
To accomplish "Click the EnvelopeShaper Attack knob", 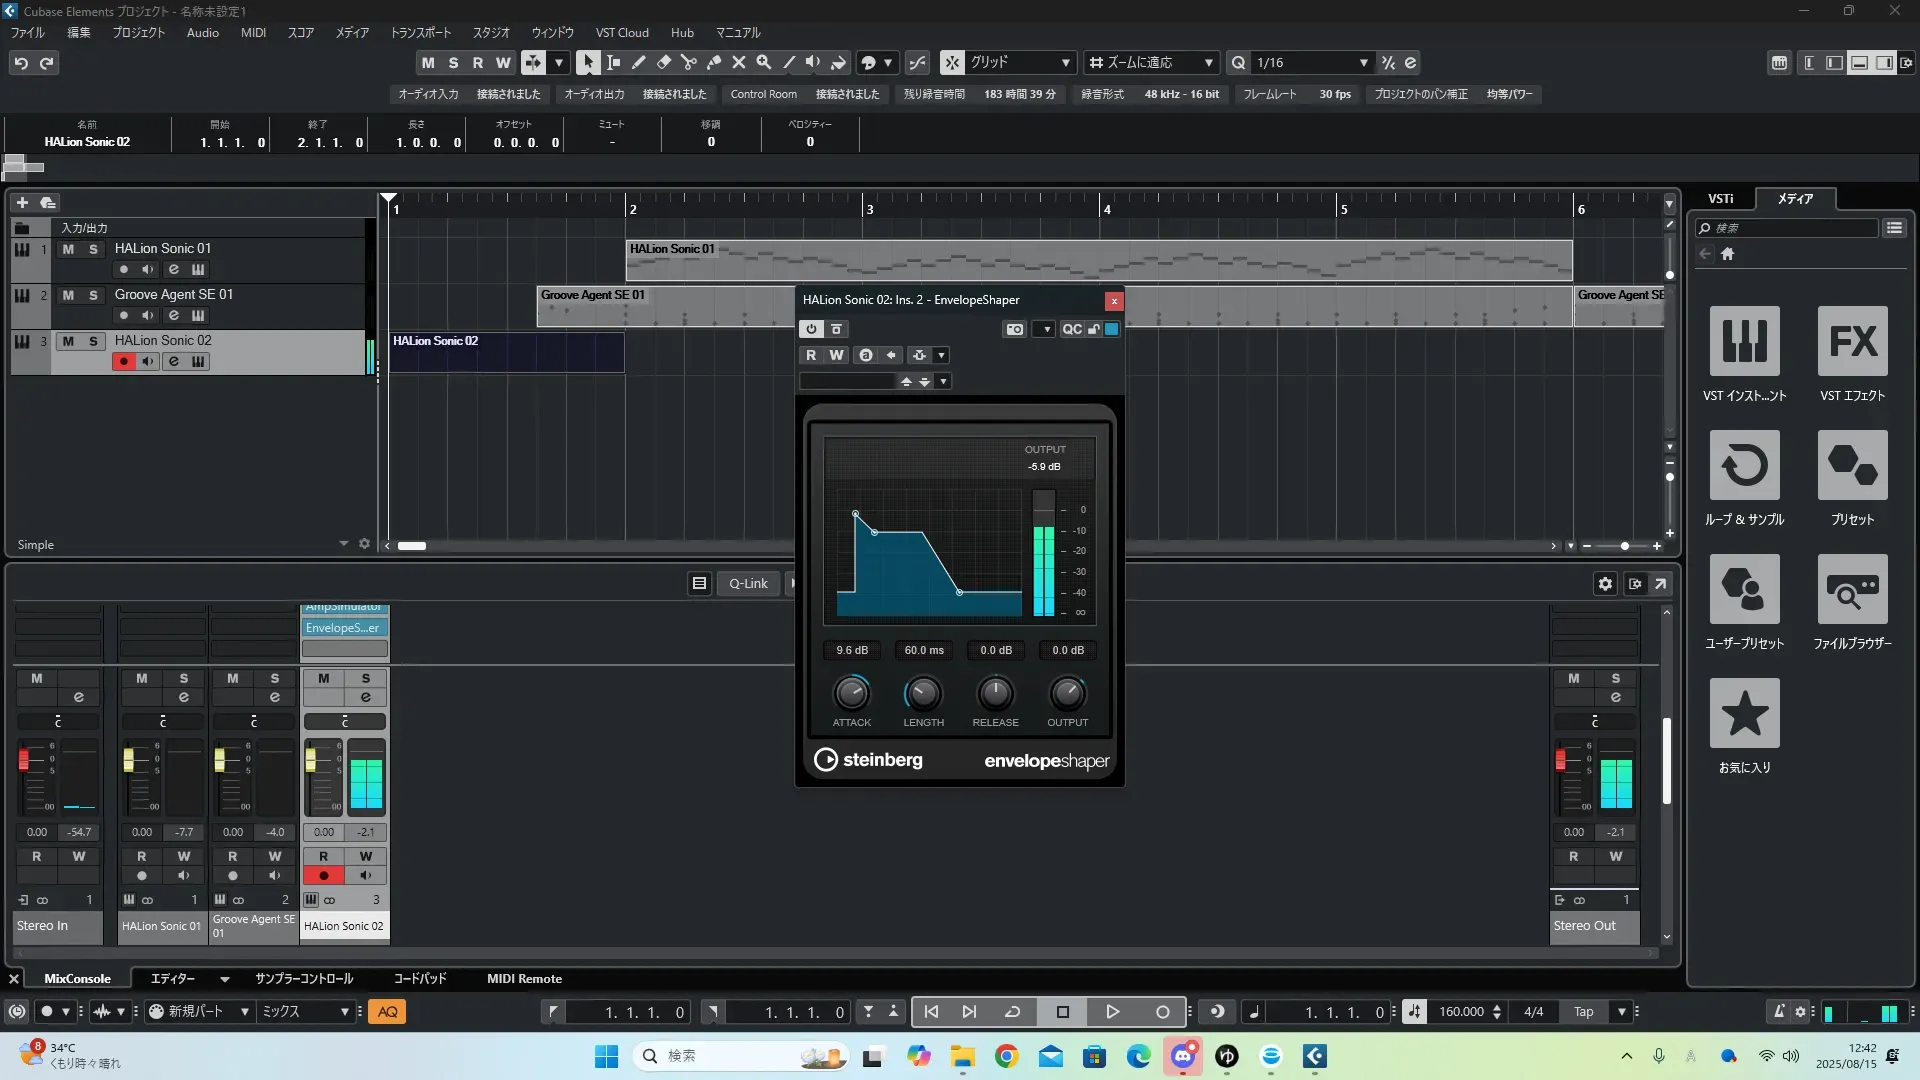I will pyautogui.click(x=851, y=693).
